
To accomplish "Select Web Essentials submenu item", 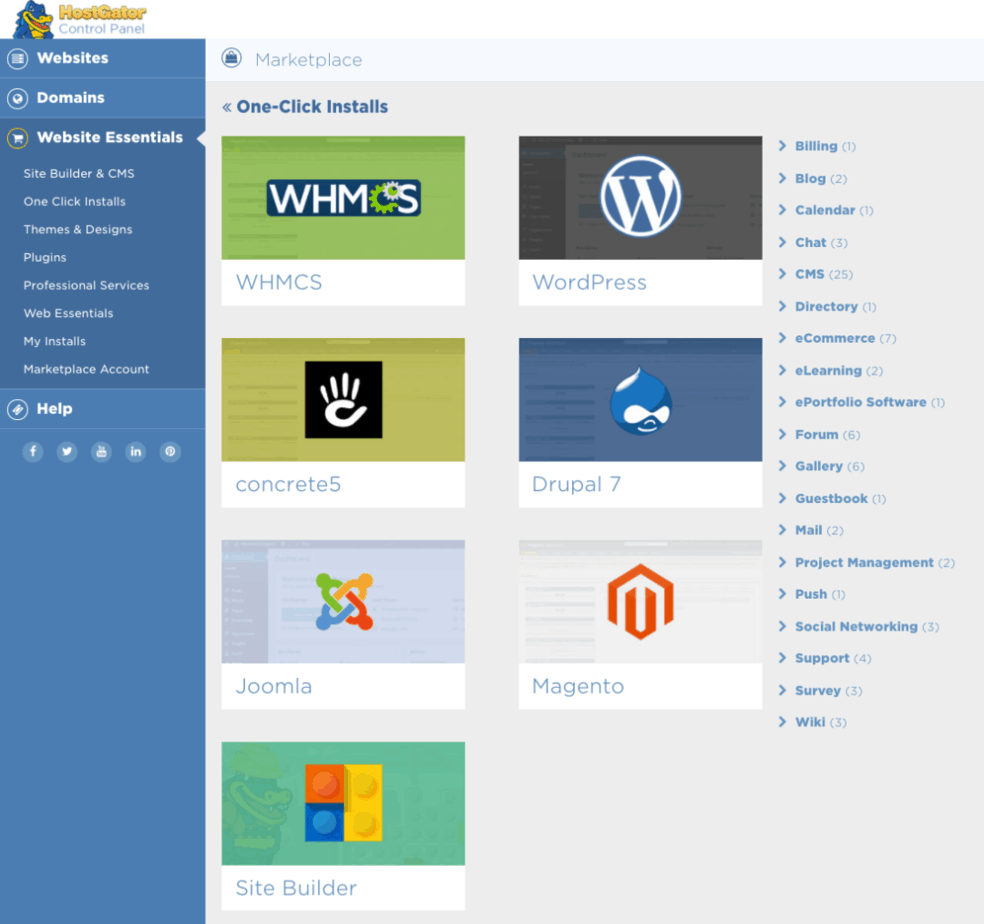I will tap(68, 313).
